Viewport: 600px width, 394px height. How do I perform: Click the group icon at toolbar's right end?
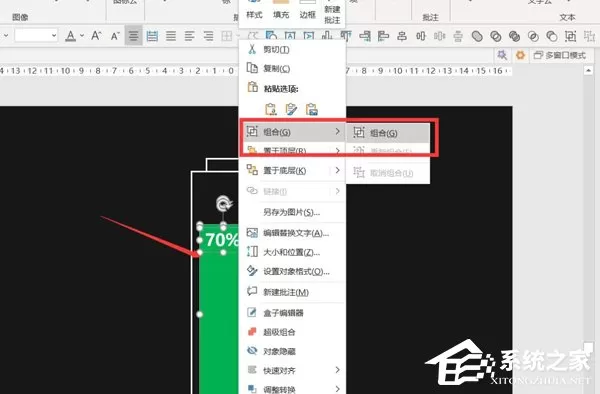click(x=571, y=36)
